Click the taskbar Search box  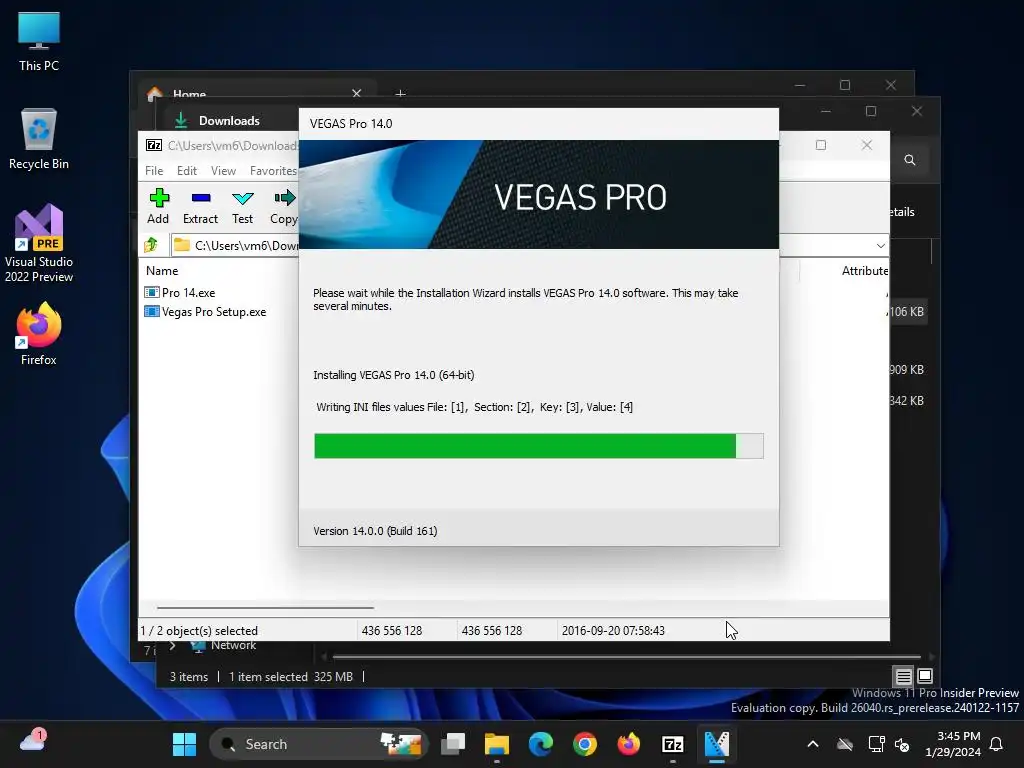[x=319, y=744]
